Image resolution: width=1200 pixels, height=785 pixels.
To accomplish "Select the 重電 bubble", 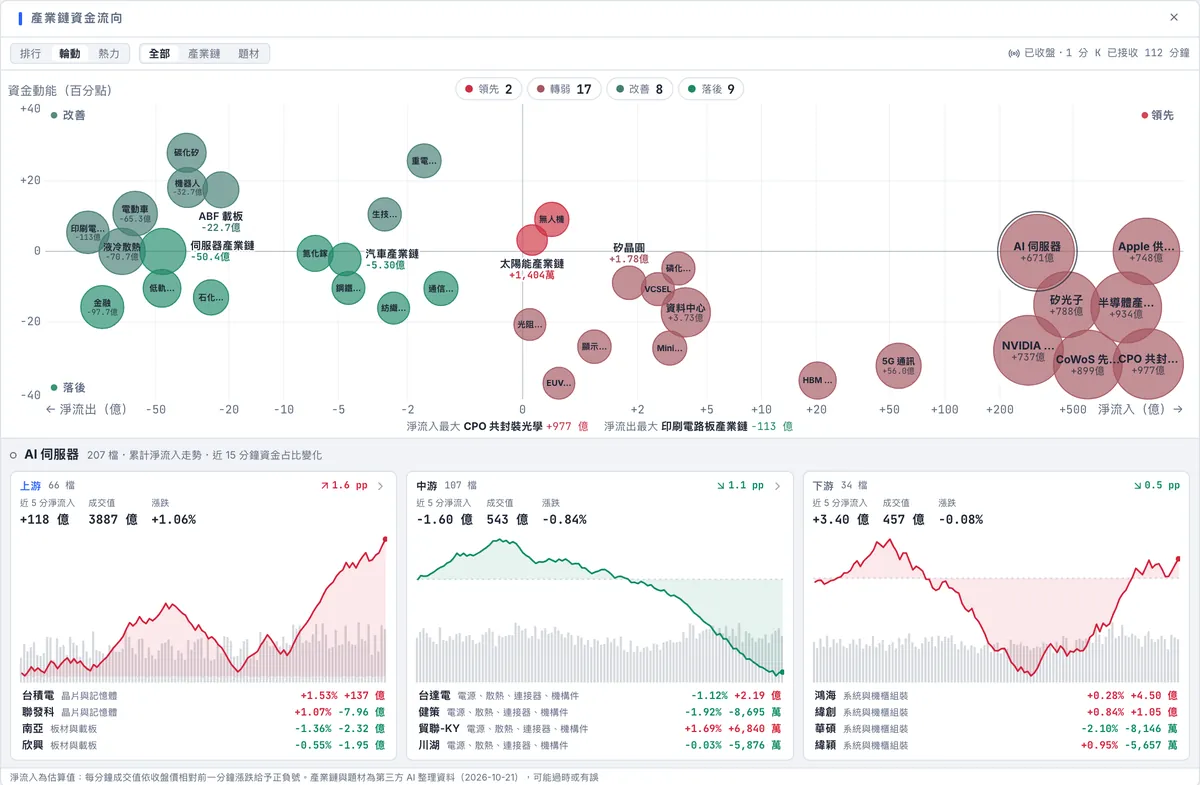I will coord(424,160).
